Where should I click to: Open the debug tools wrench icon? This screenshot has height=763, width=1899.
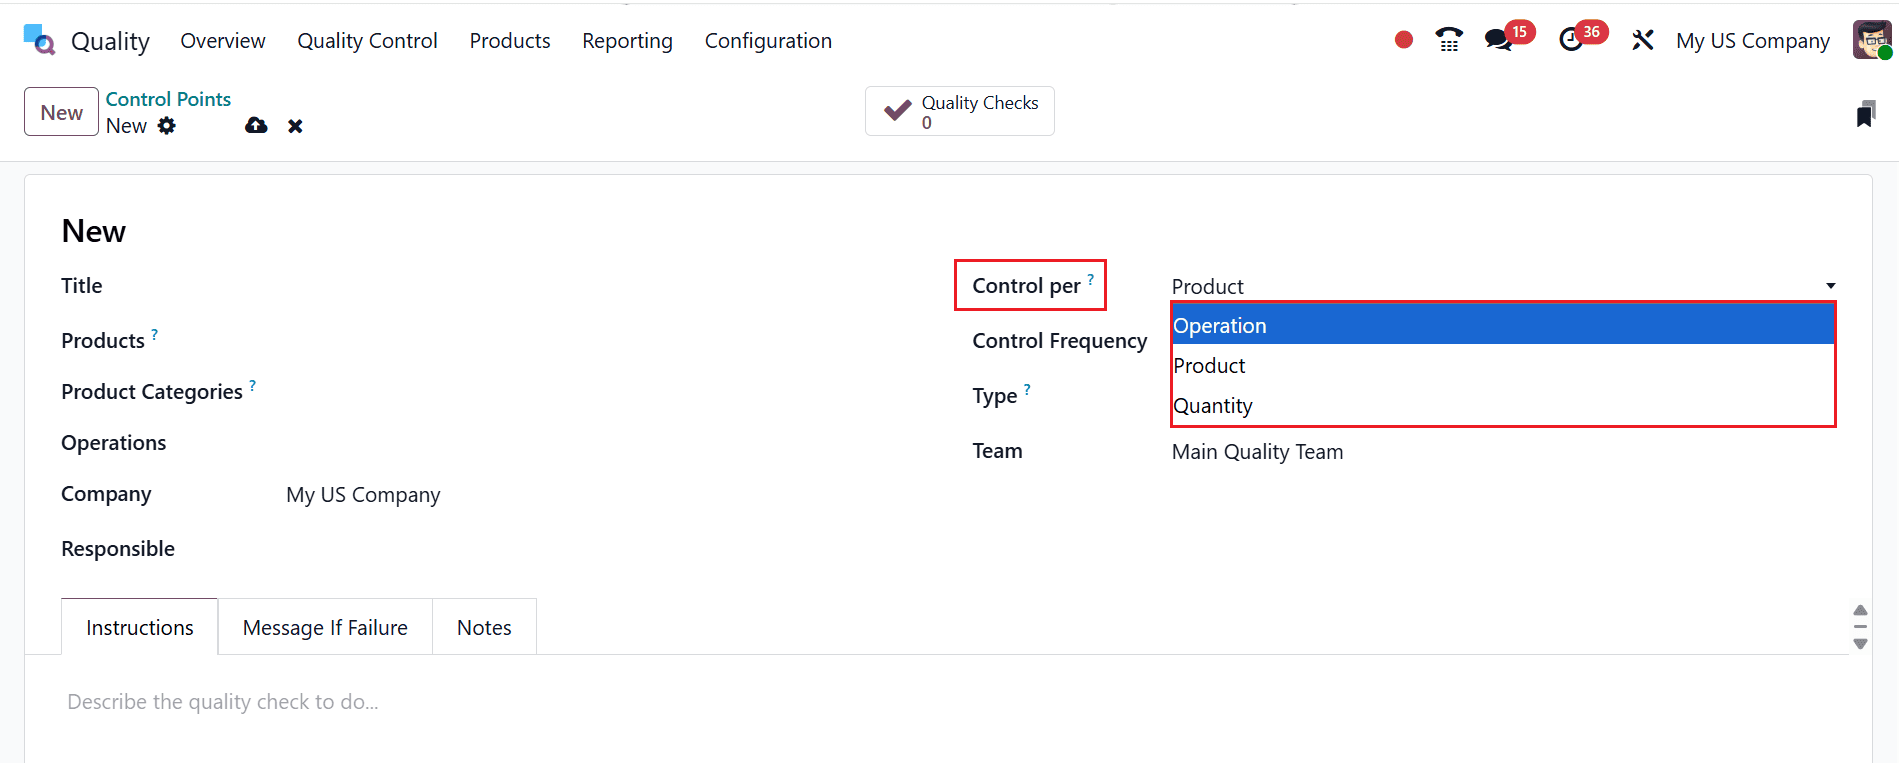[x=1642, y=40]
